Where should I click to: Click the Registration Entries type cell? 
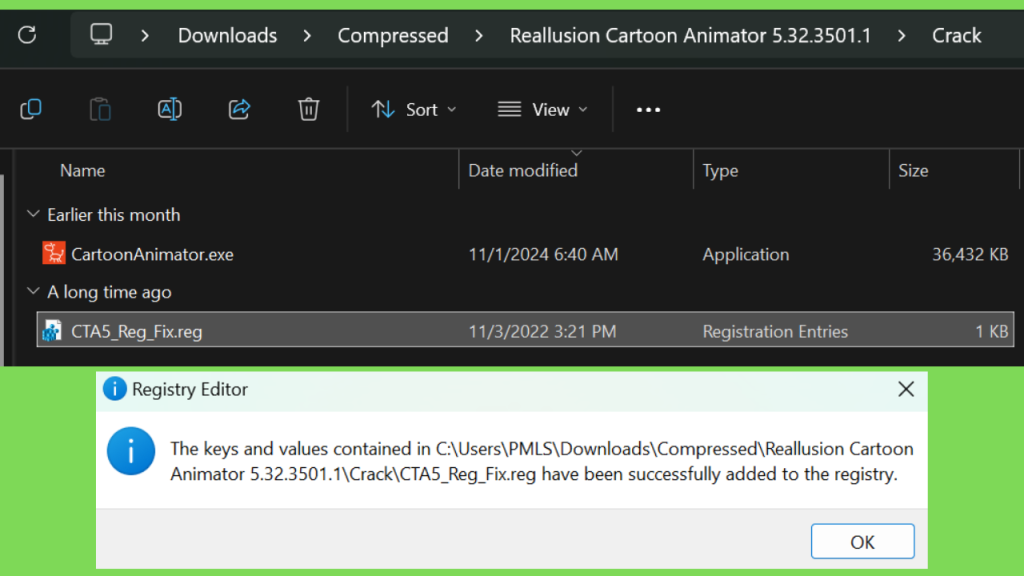(775, 331)
